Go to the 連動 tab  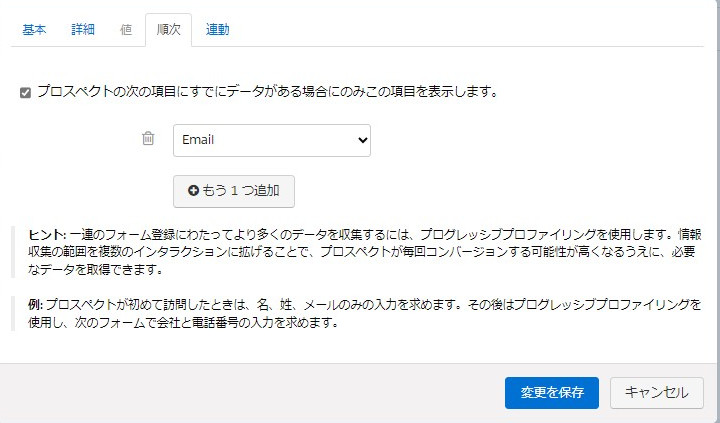click(x=218, y=29)
